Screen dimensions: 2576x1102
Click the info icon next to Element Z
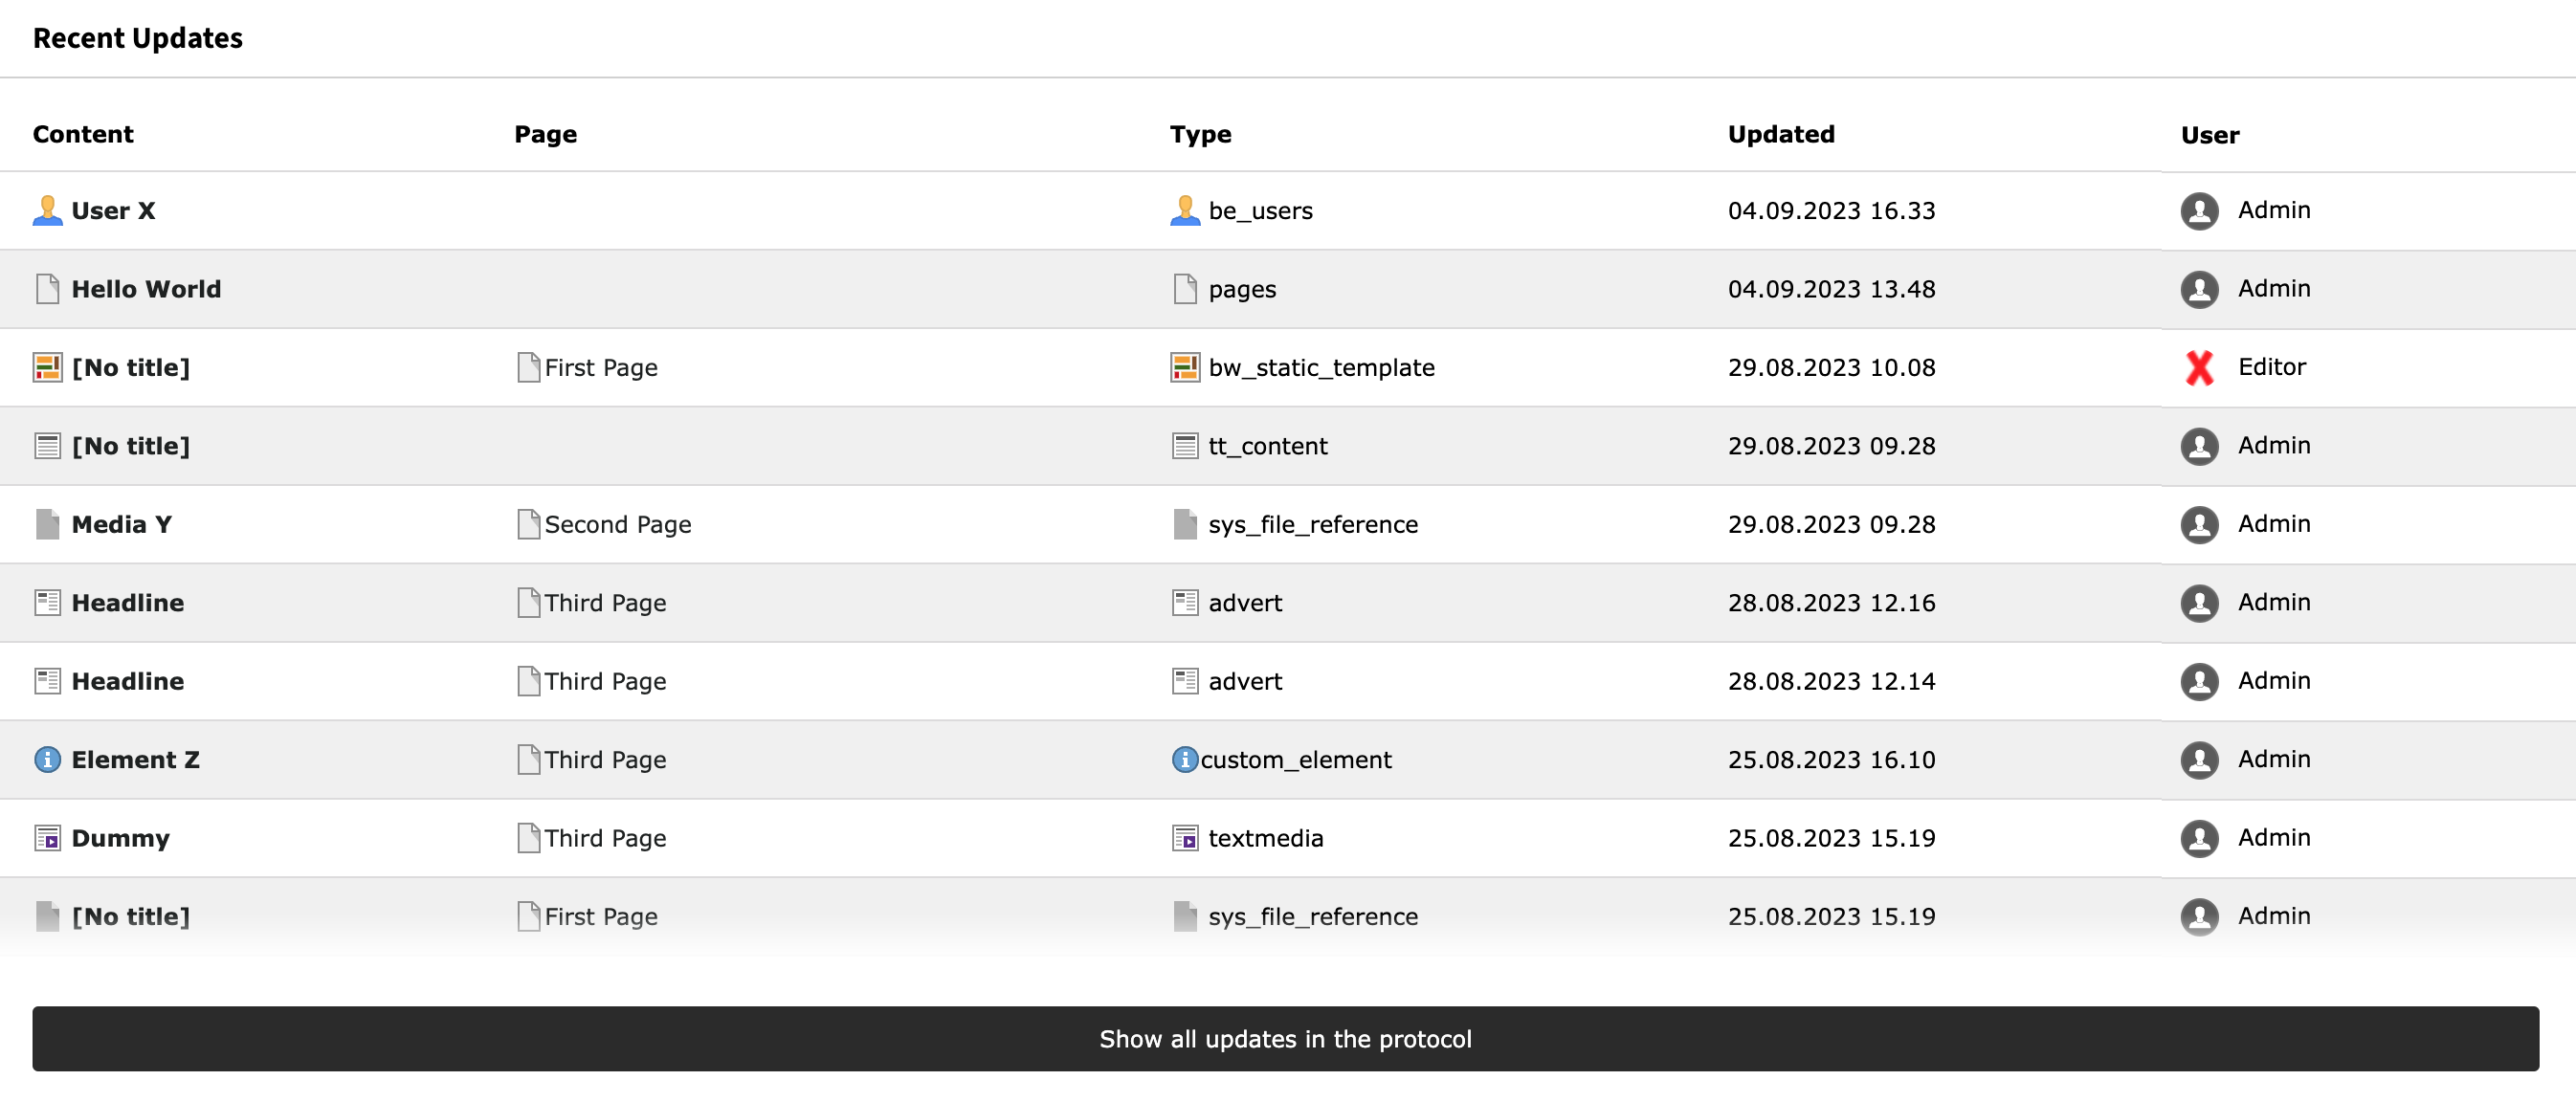tap(47, 759)
